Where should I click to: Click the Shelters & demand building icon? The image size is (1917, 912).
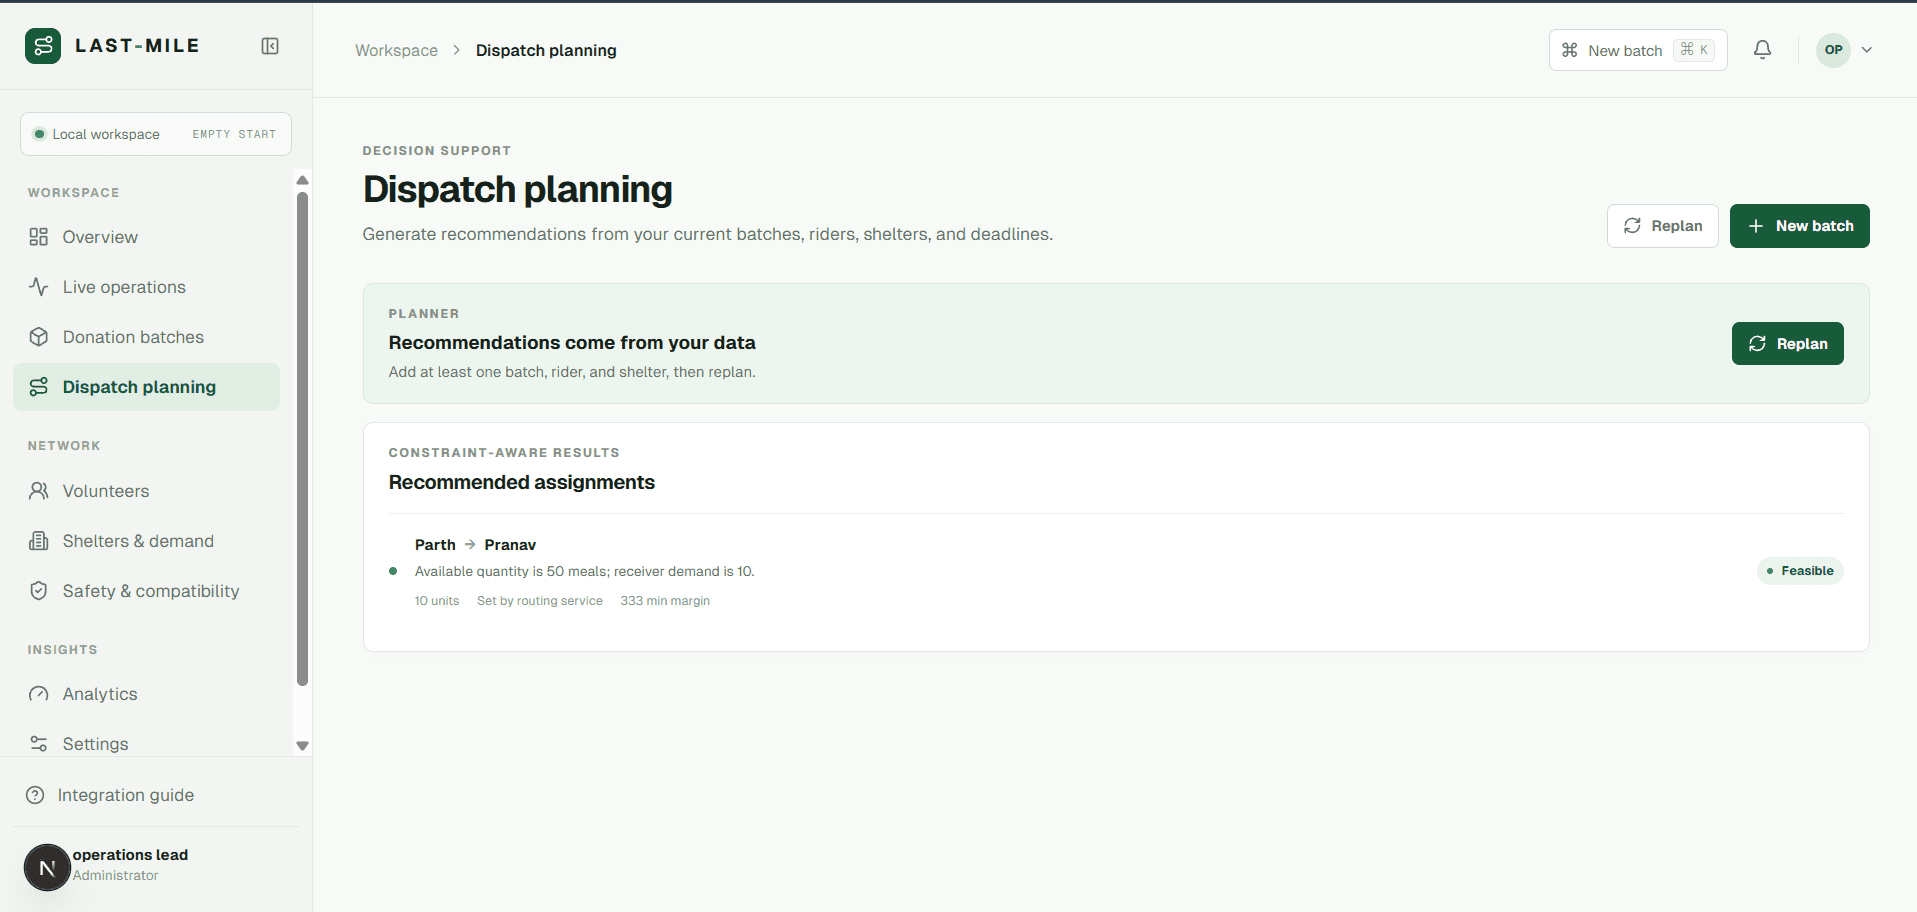[39, 541]
